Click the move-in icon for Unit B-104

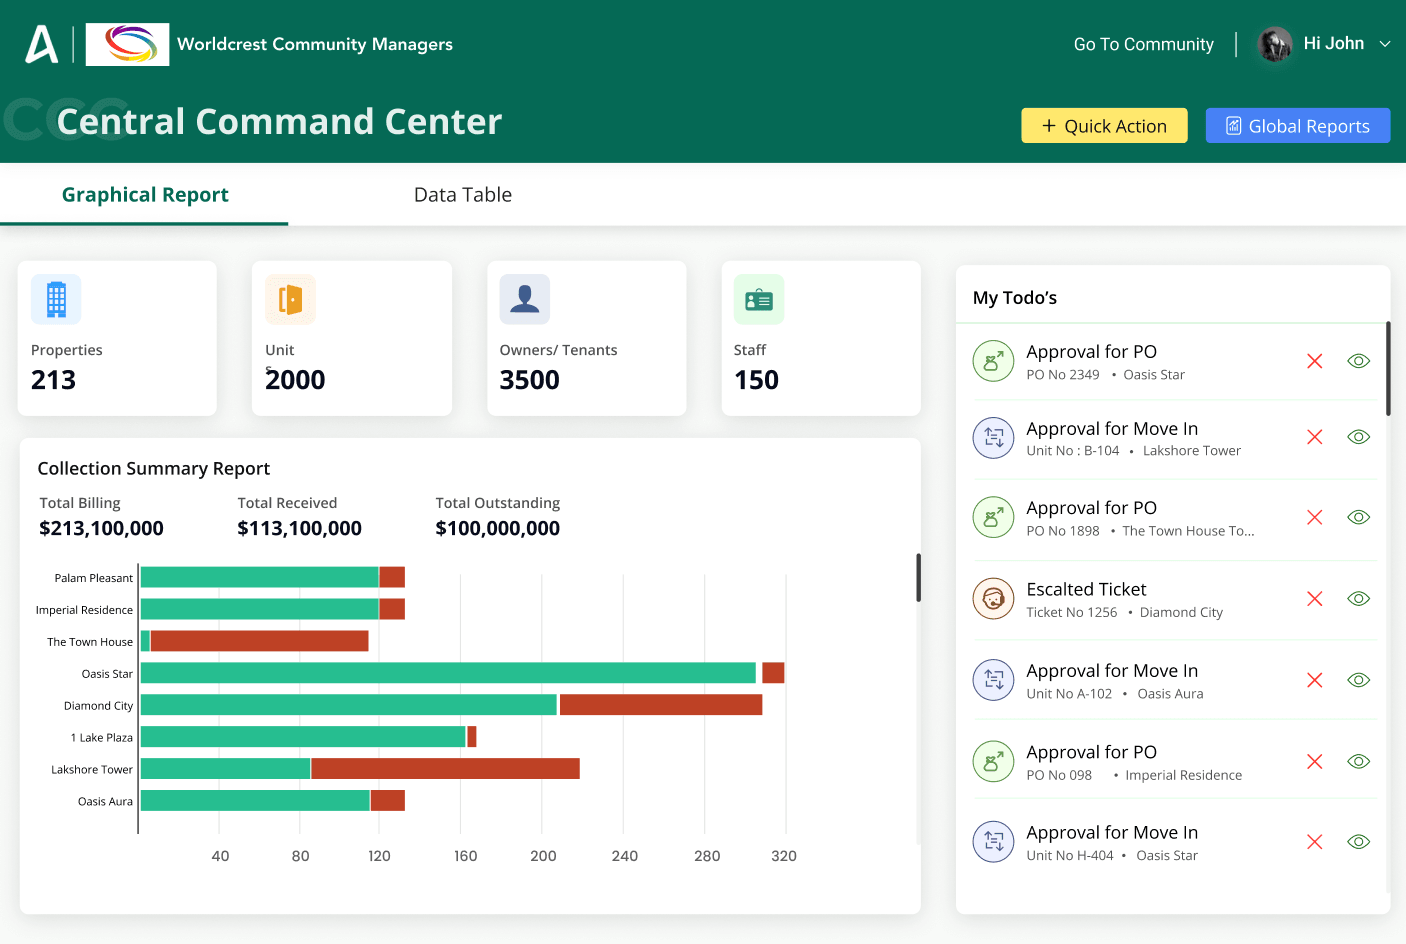click(x=993, y=437)
